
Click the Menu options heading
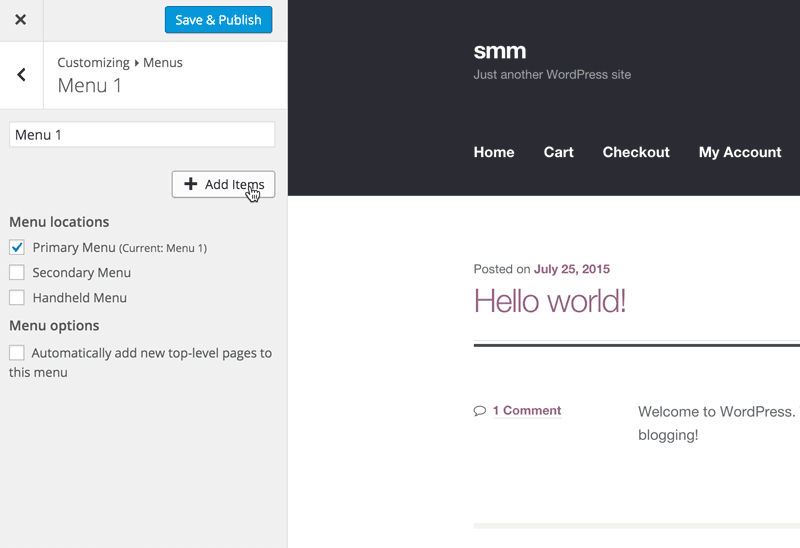(54, 326)
